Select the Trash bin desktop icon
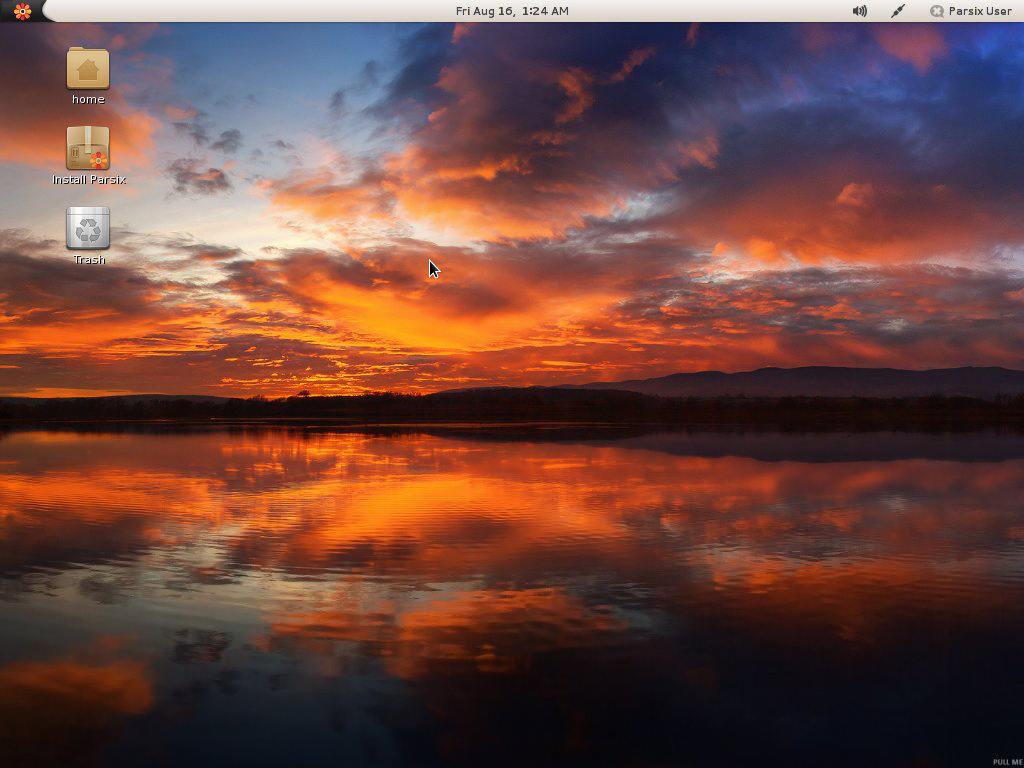The height and width of the screenshot is (768, 1024). 88,228
